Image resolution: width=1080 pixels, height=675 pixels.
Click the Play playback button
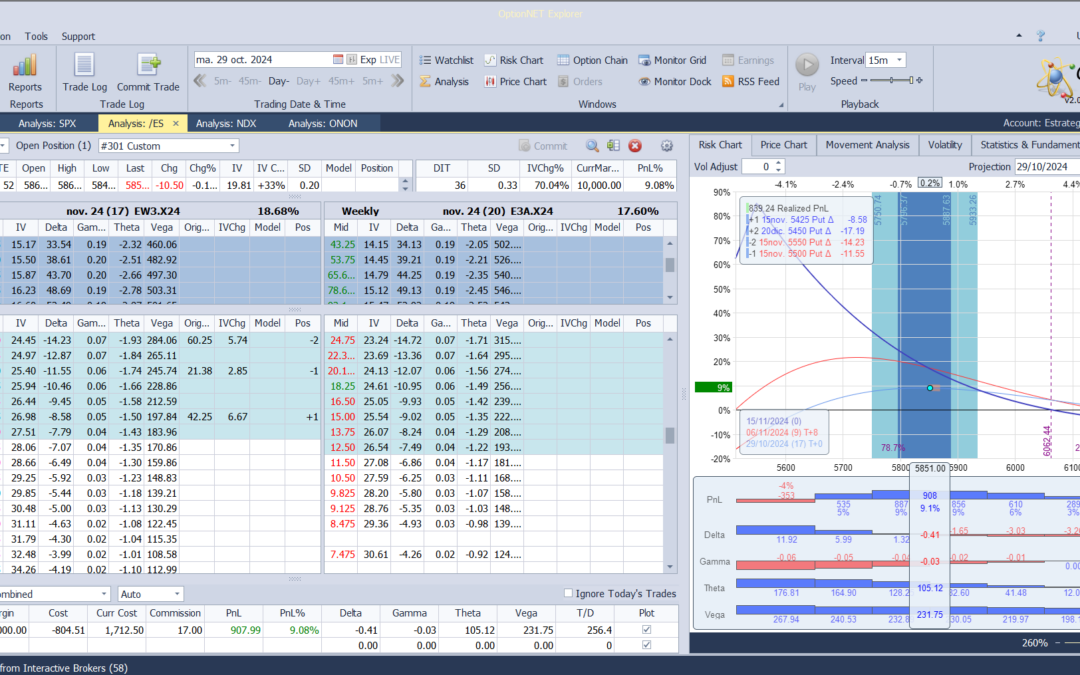pyautogui.click(x=807, y=72)
